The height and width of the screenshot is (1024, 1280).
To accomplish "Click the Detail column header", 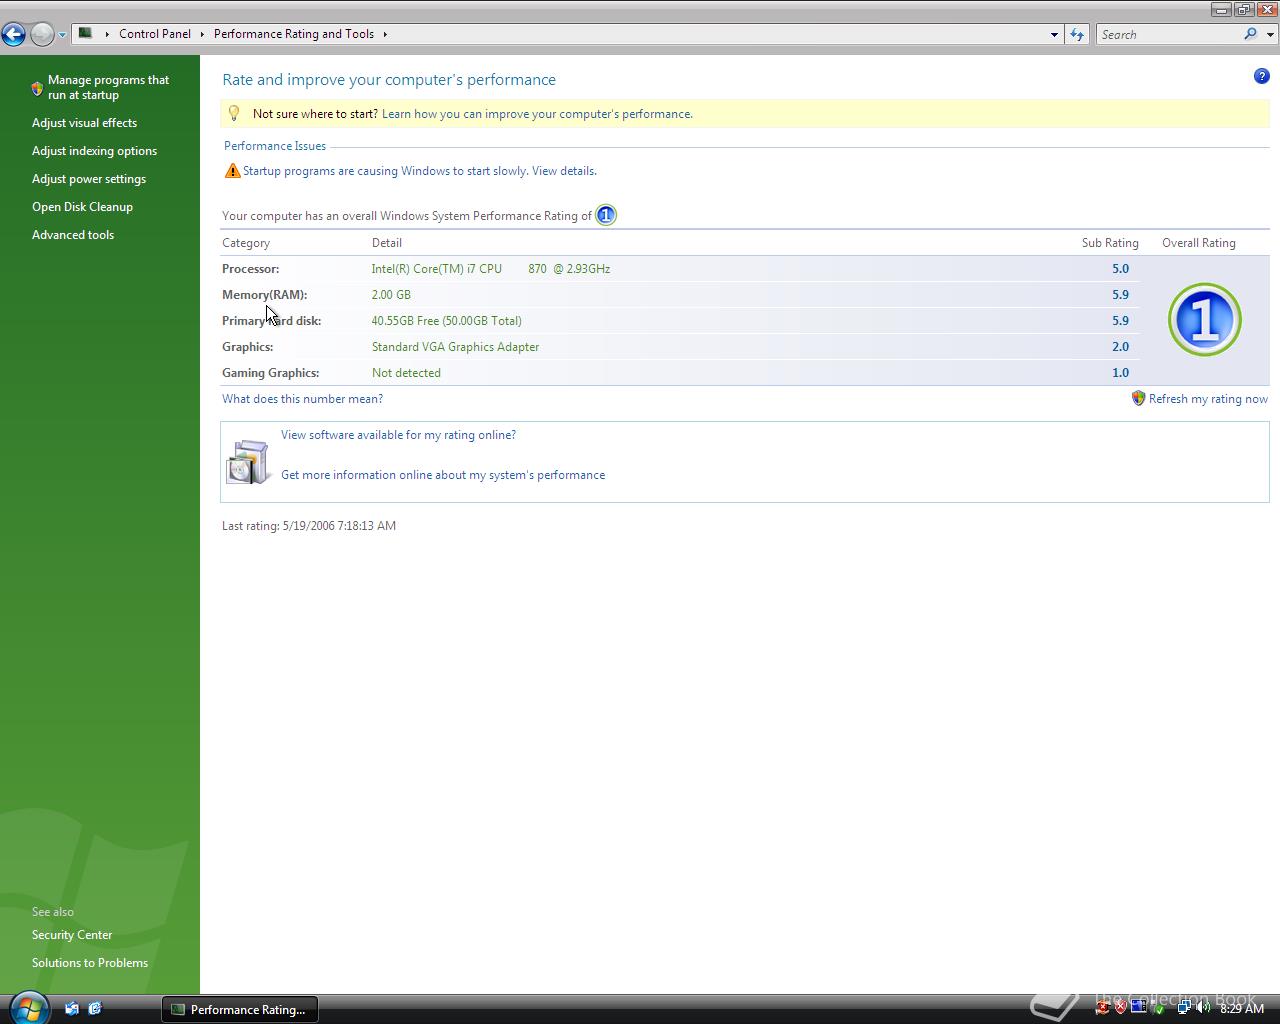I will (387, 243).
